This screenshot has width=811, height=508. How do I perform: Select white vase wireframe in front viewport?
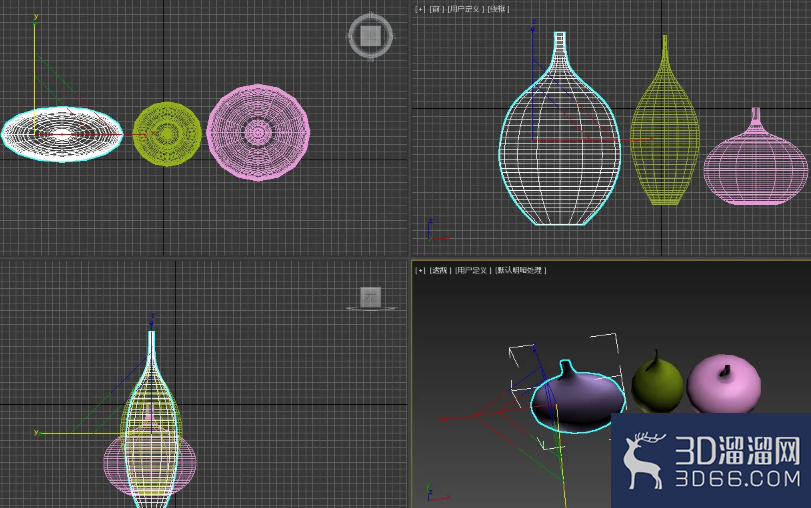click(560, 129)
